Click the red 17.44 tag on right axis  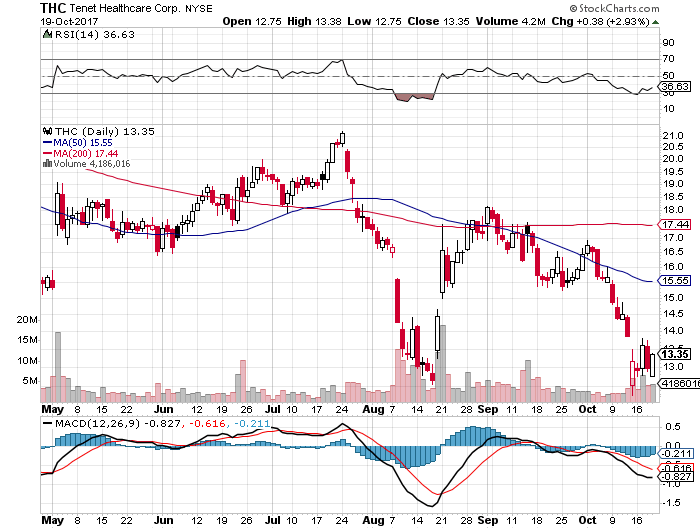675,226
